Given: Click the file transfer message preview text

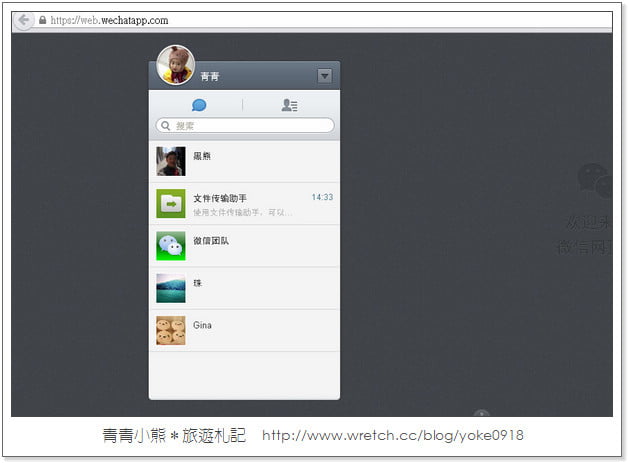Looking at the screenshot, I should tap(242, 212).
